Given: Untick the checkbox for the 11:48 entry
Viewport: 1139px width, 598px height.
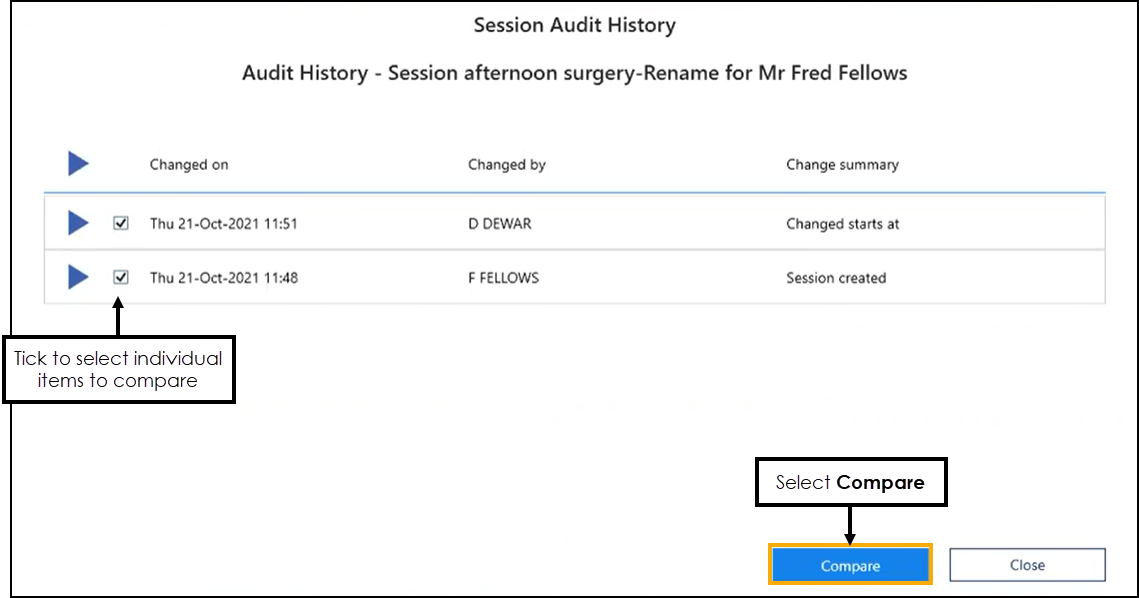Looking at the screenshot, I should click(121, 277).
